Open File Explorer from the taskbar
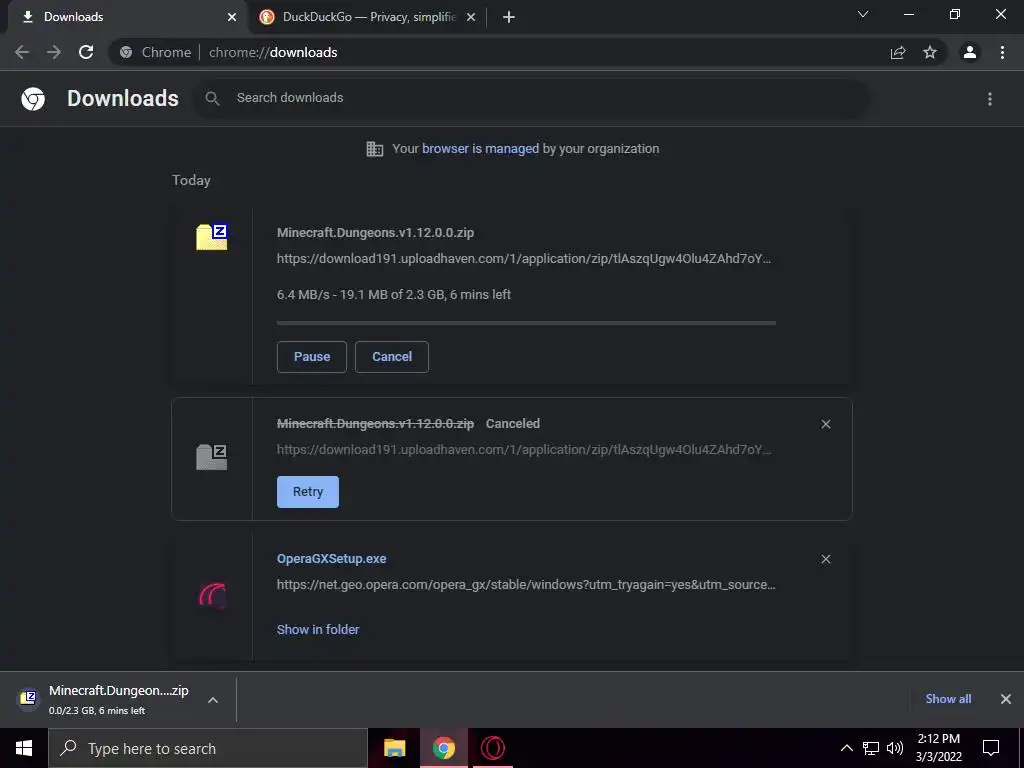 pyautogui.click(x=394, y=748)
